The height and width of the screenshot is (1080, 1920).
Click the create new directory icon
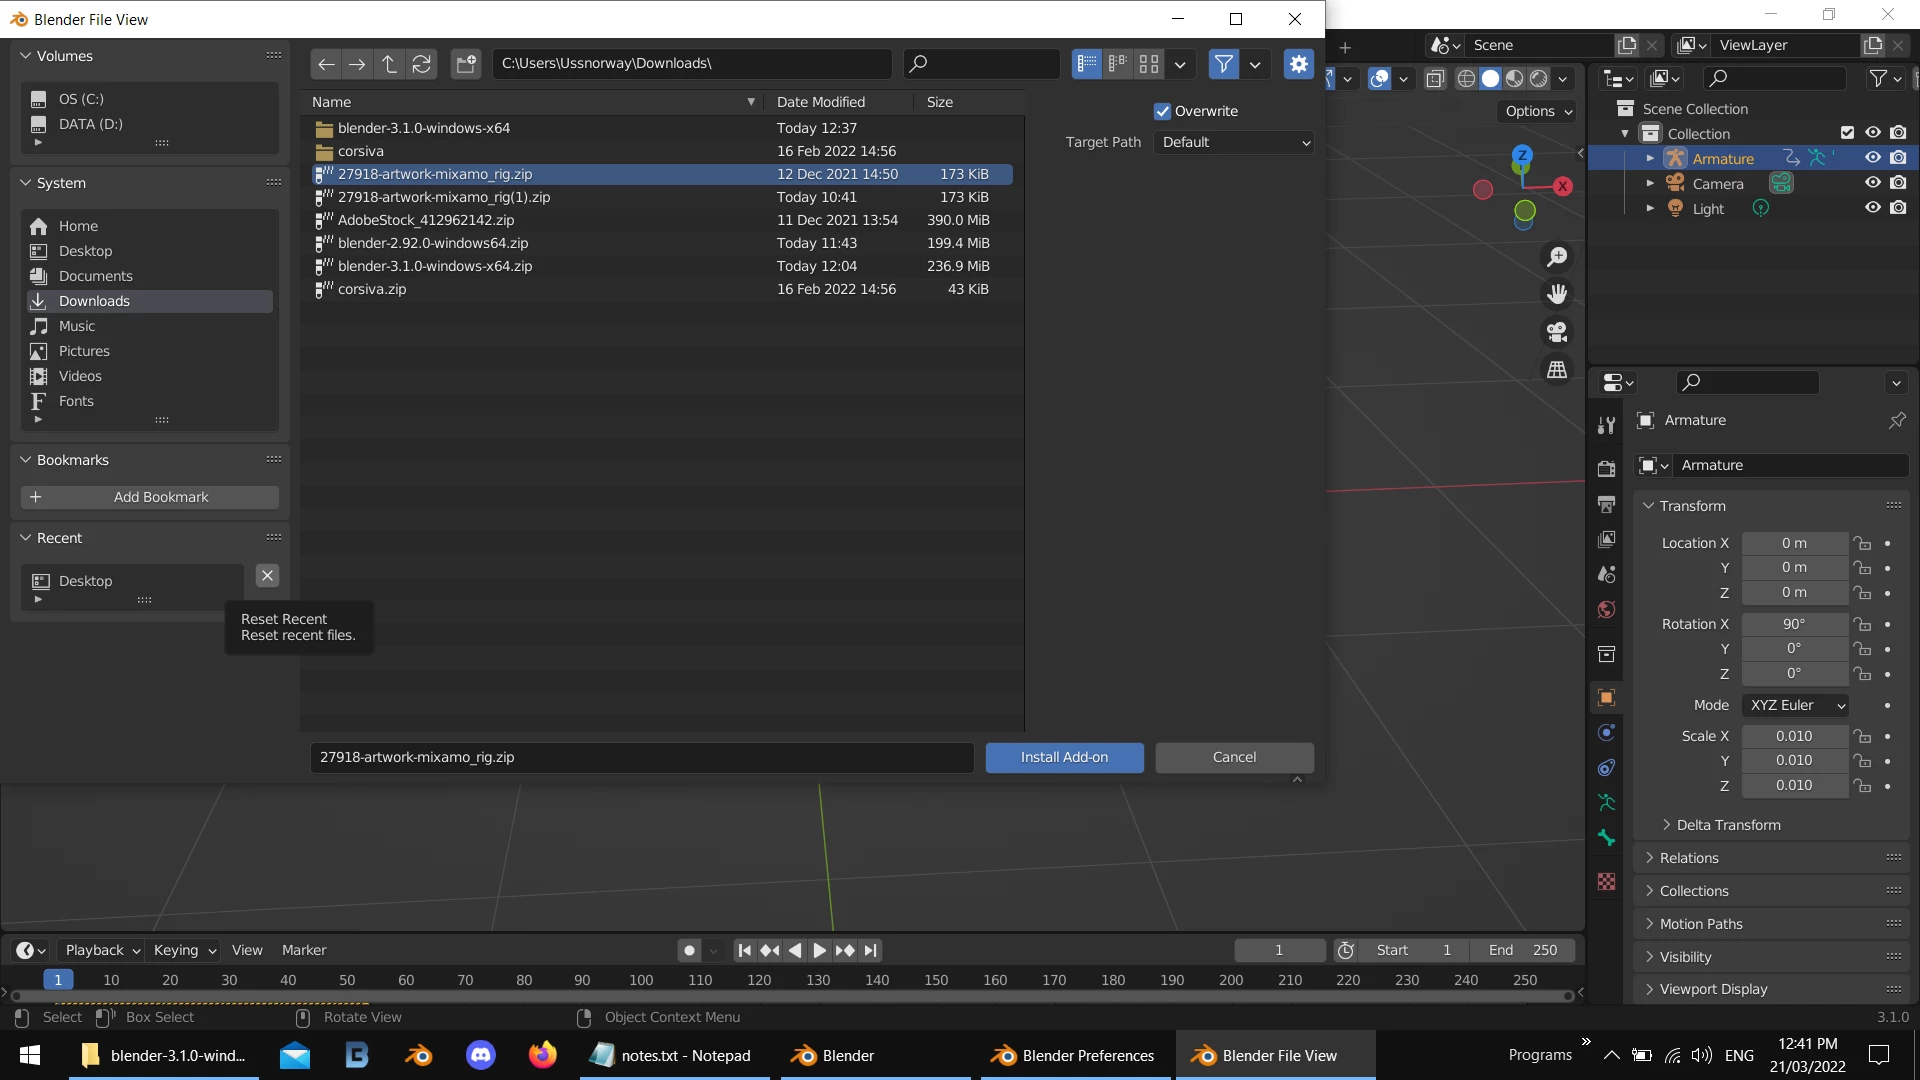[465, 64]
